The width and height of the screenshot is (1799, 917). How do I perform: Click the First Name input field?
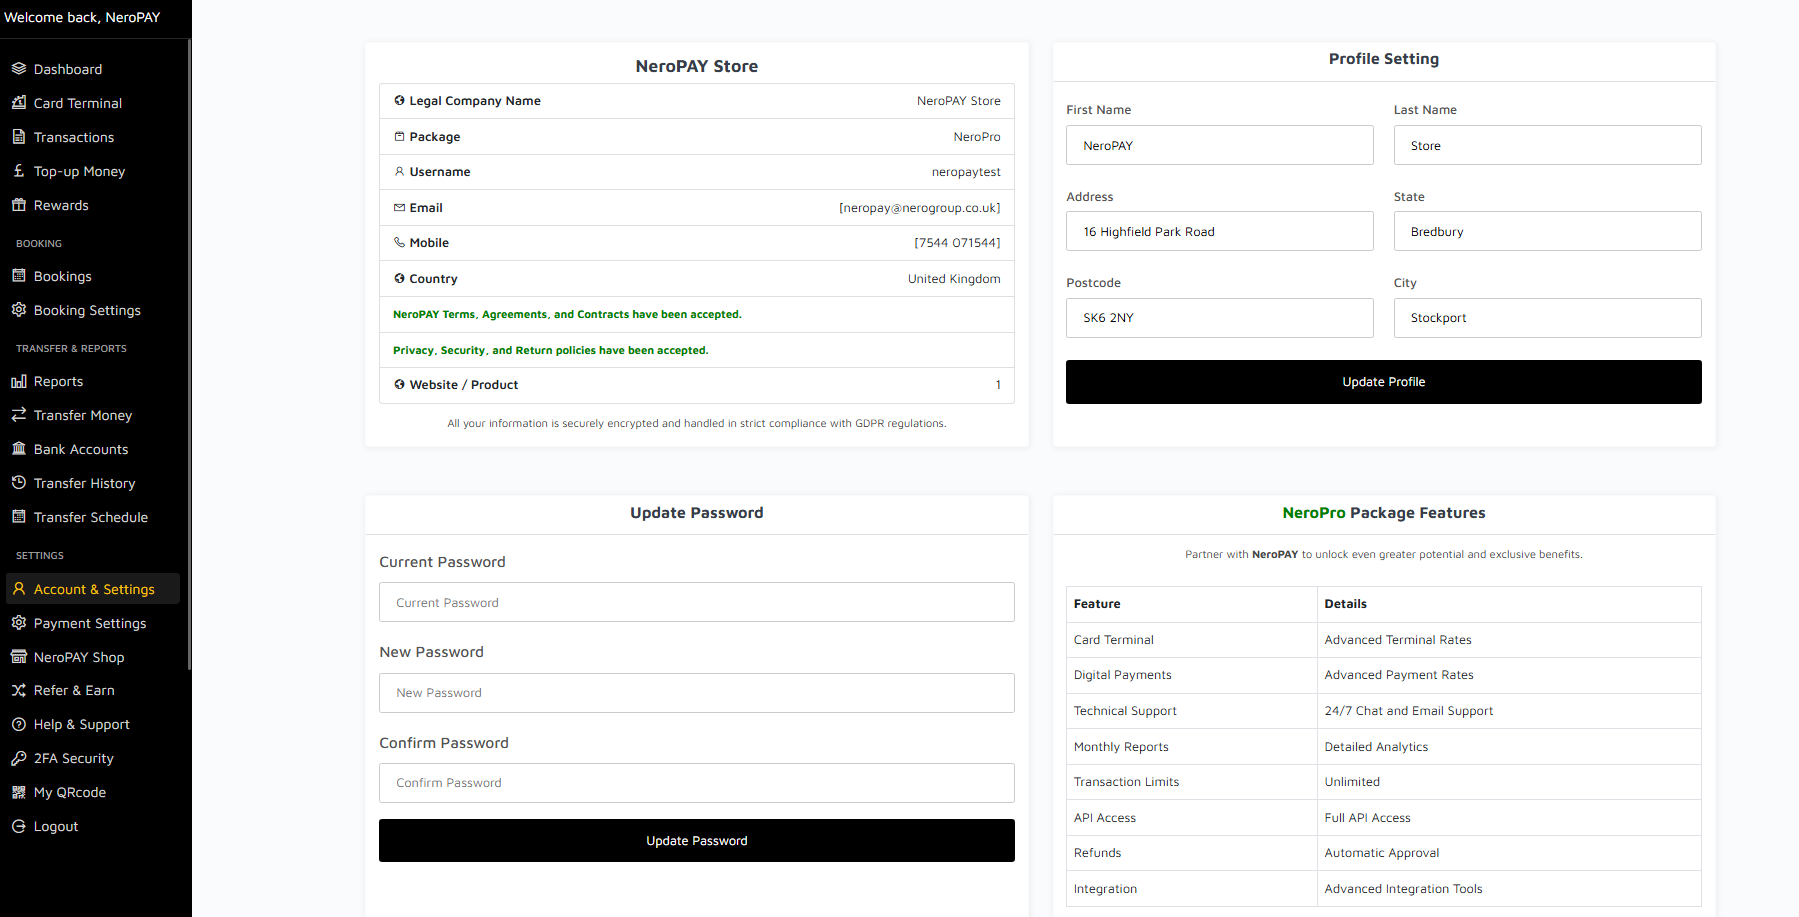tap(1219, 146)
